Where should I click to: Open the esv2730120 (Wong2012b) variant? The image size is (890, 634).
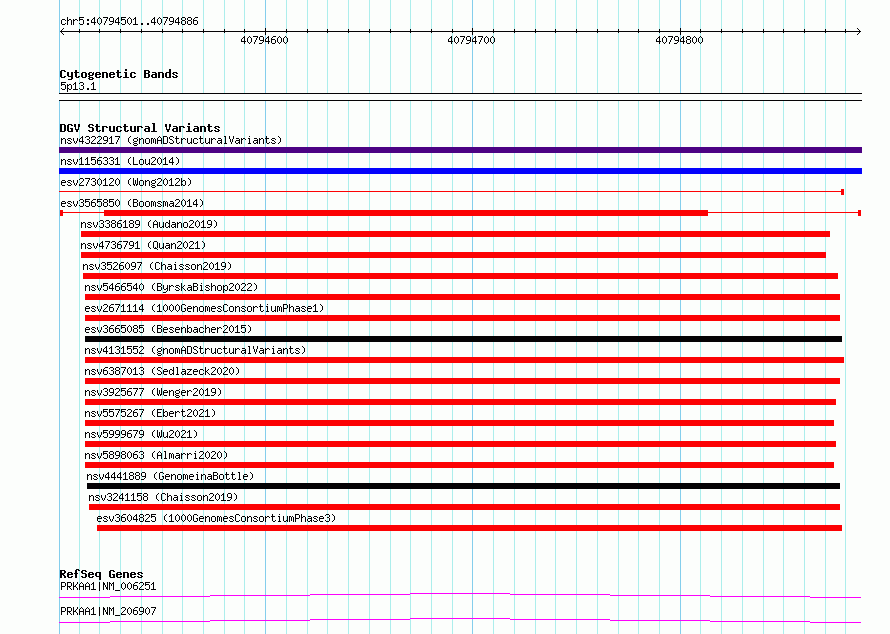[126, 182]
